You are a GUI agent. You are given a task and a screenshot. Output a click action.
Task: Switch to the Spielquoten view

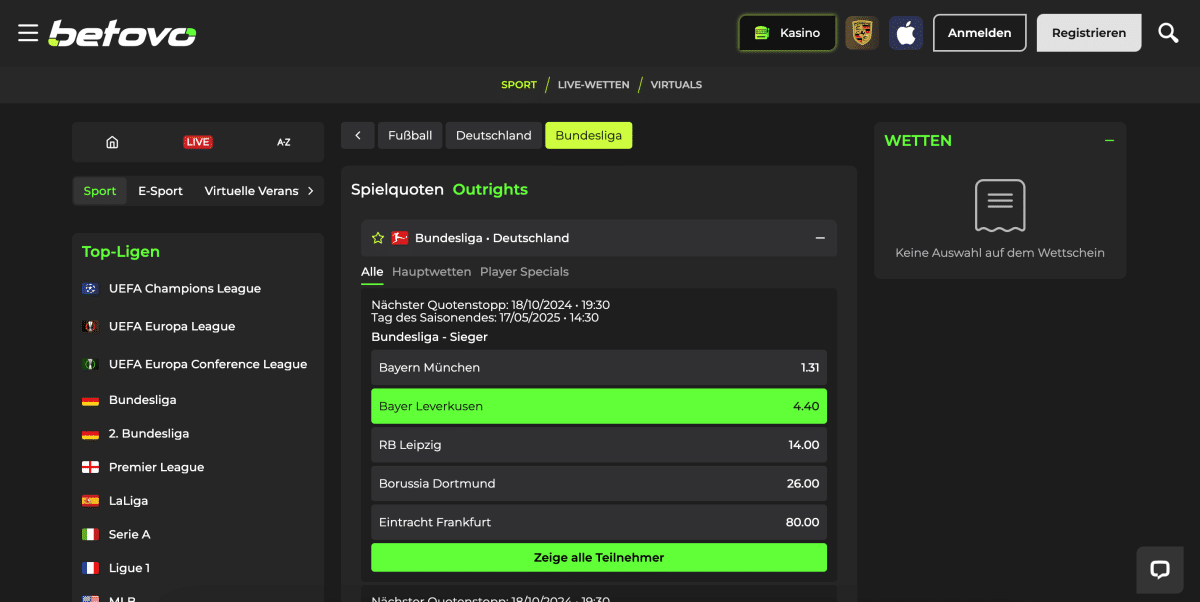click(397, 189)
